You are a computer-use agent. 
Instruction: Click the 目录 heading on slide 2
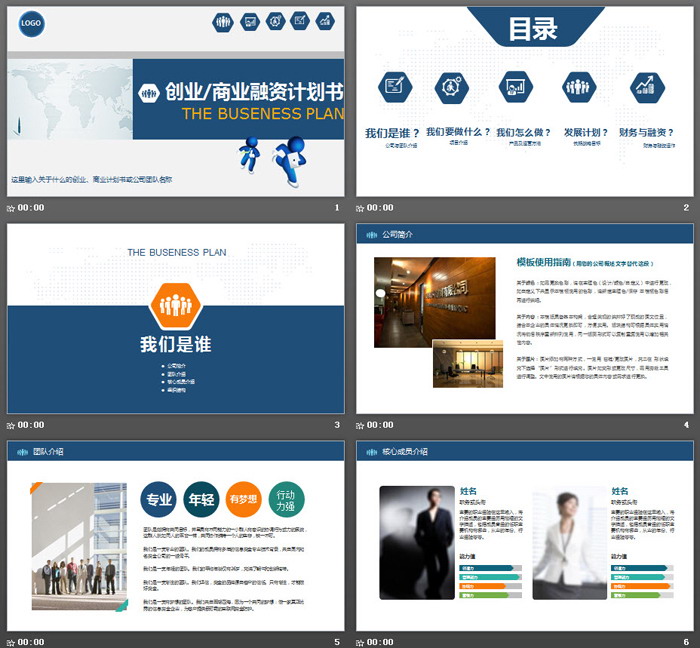click(533, 29)
